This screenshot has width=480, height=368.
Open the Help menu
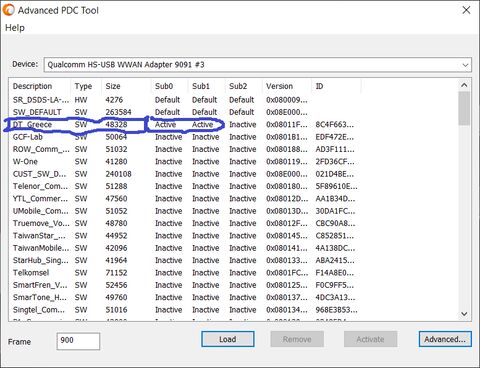pyautogui.click(x=15, y=28)
